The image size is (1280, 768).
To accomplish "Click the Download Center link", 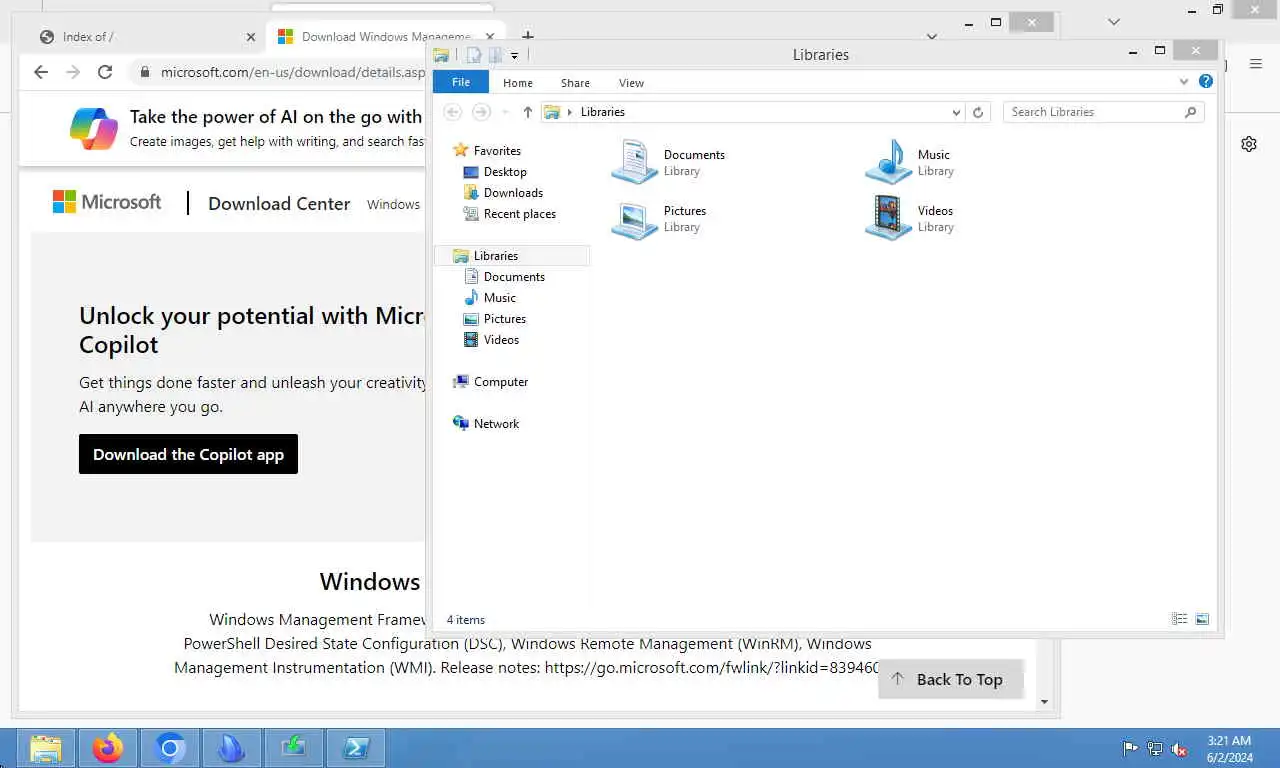I will (279, 203).
